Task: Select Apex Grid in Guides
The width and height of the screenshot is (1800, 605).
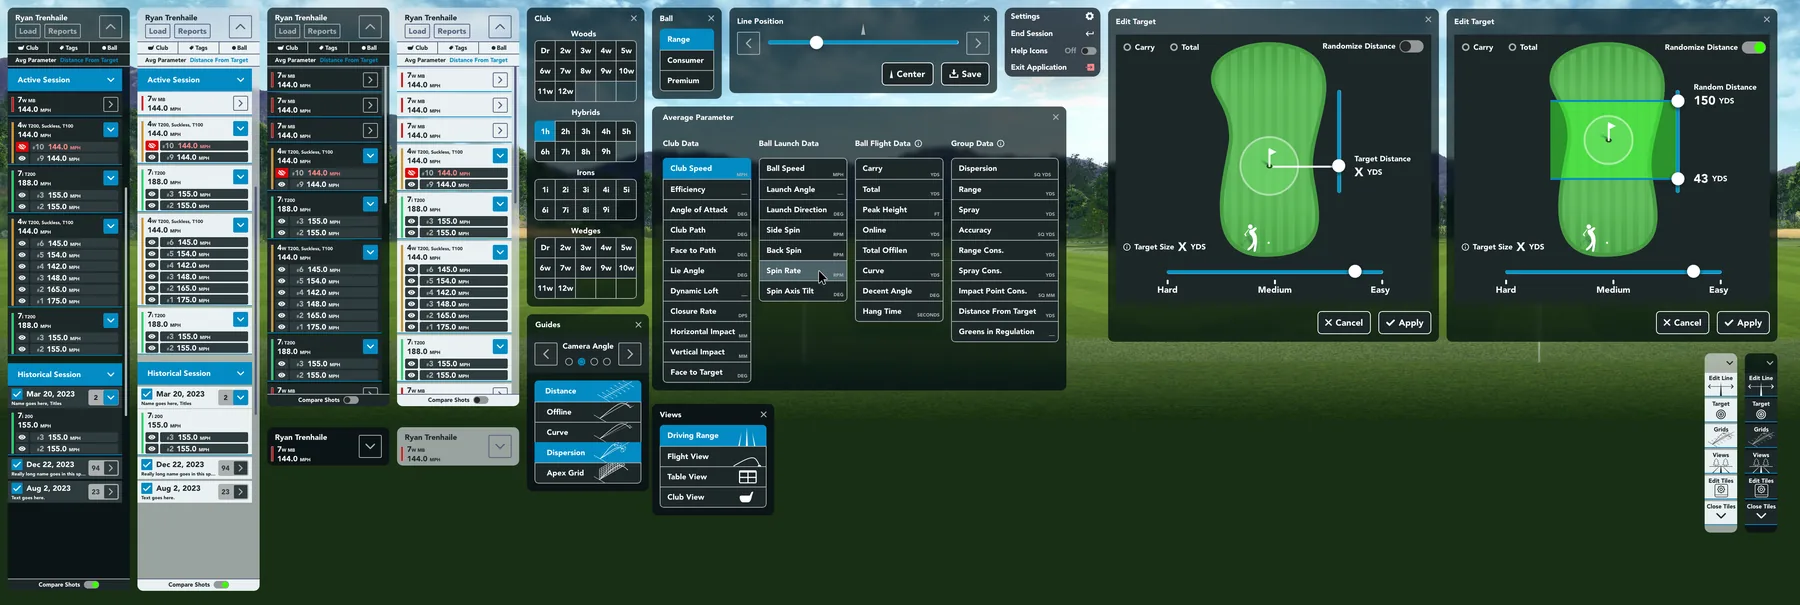Action: [588, 473]
